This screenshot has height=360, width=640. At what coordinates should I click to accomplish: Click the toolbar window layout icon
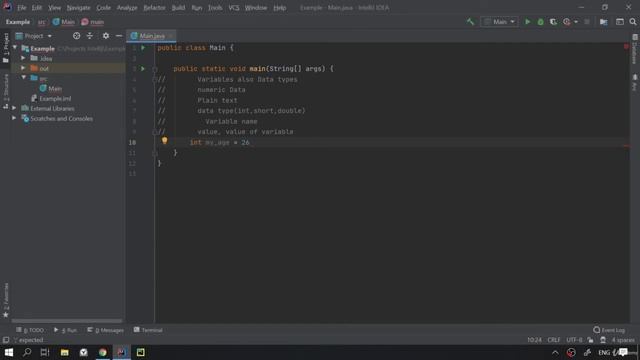coord(620,22)
